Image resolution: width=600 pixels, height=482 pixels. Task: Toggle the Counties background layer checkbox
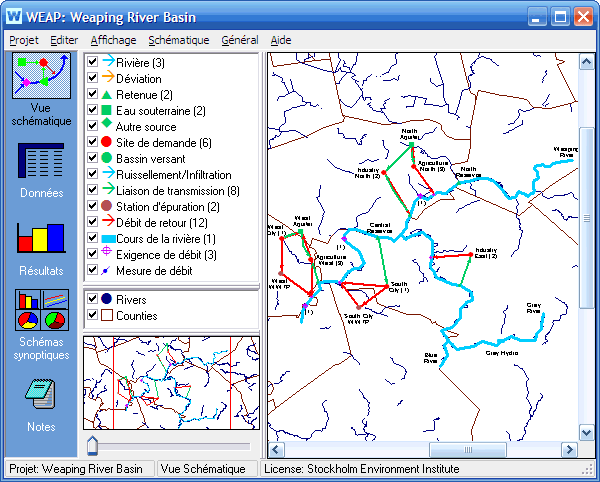click(x=92, y=315)
